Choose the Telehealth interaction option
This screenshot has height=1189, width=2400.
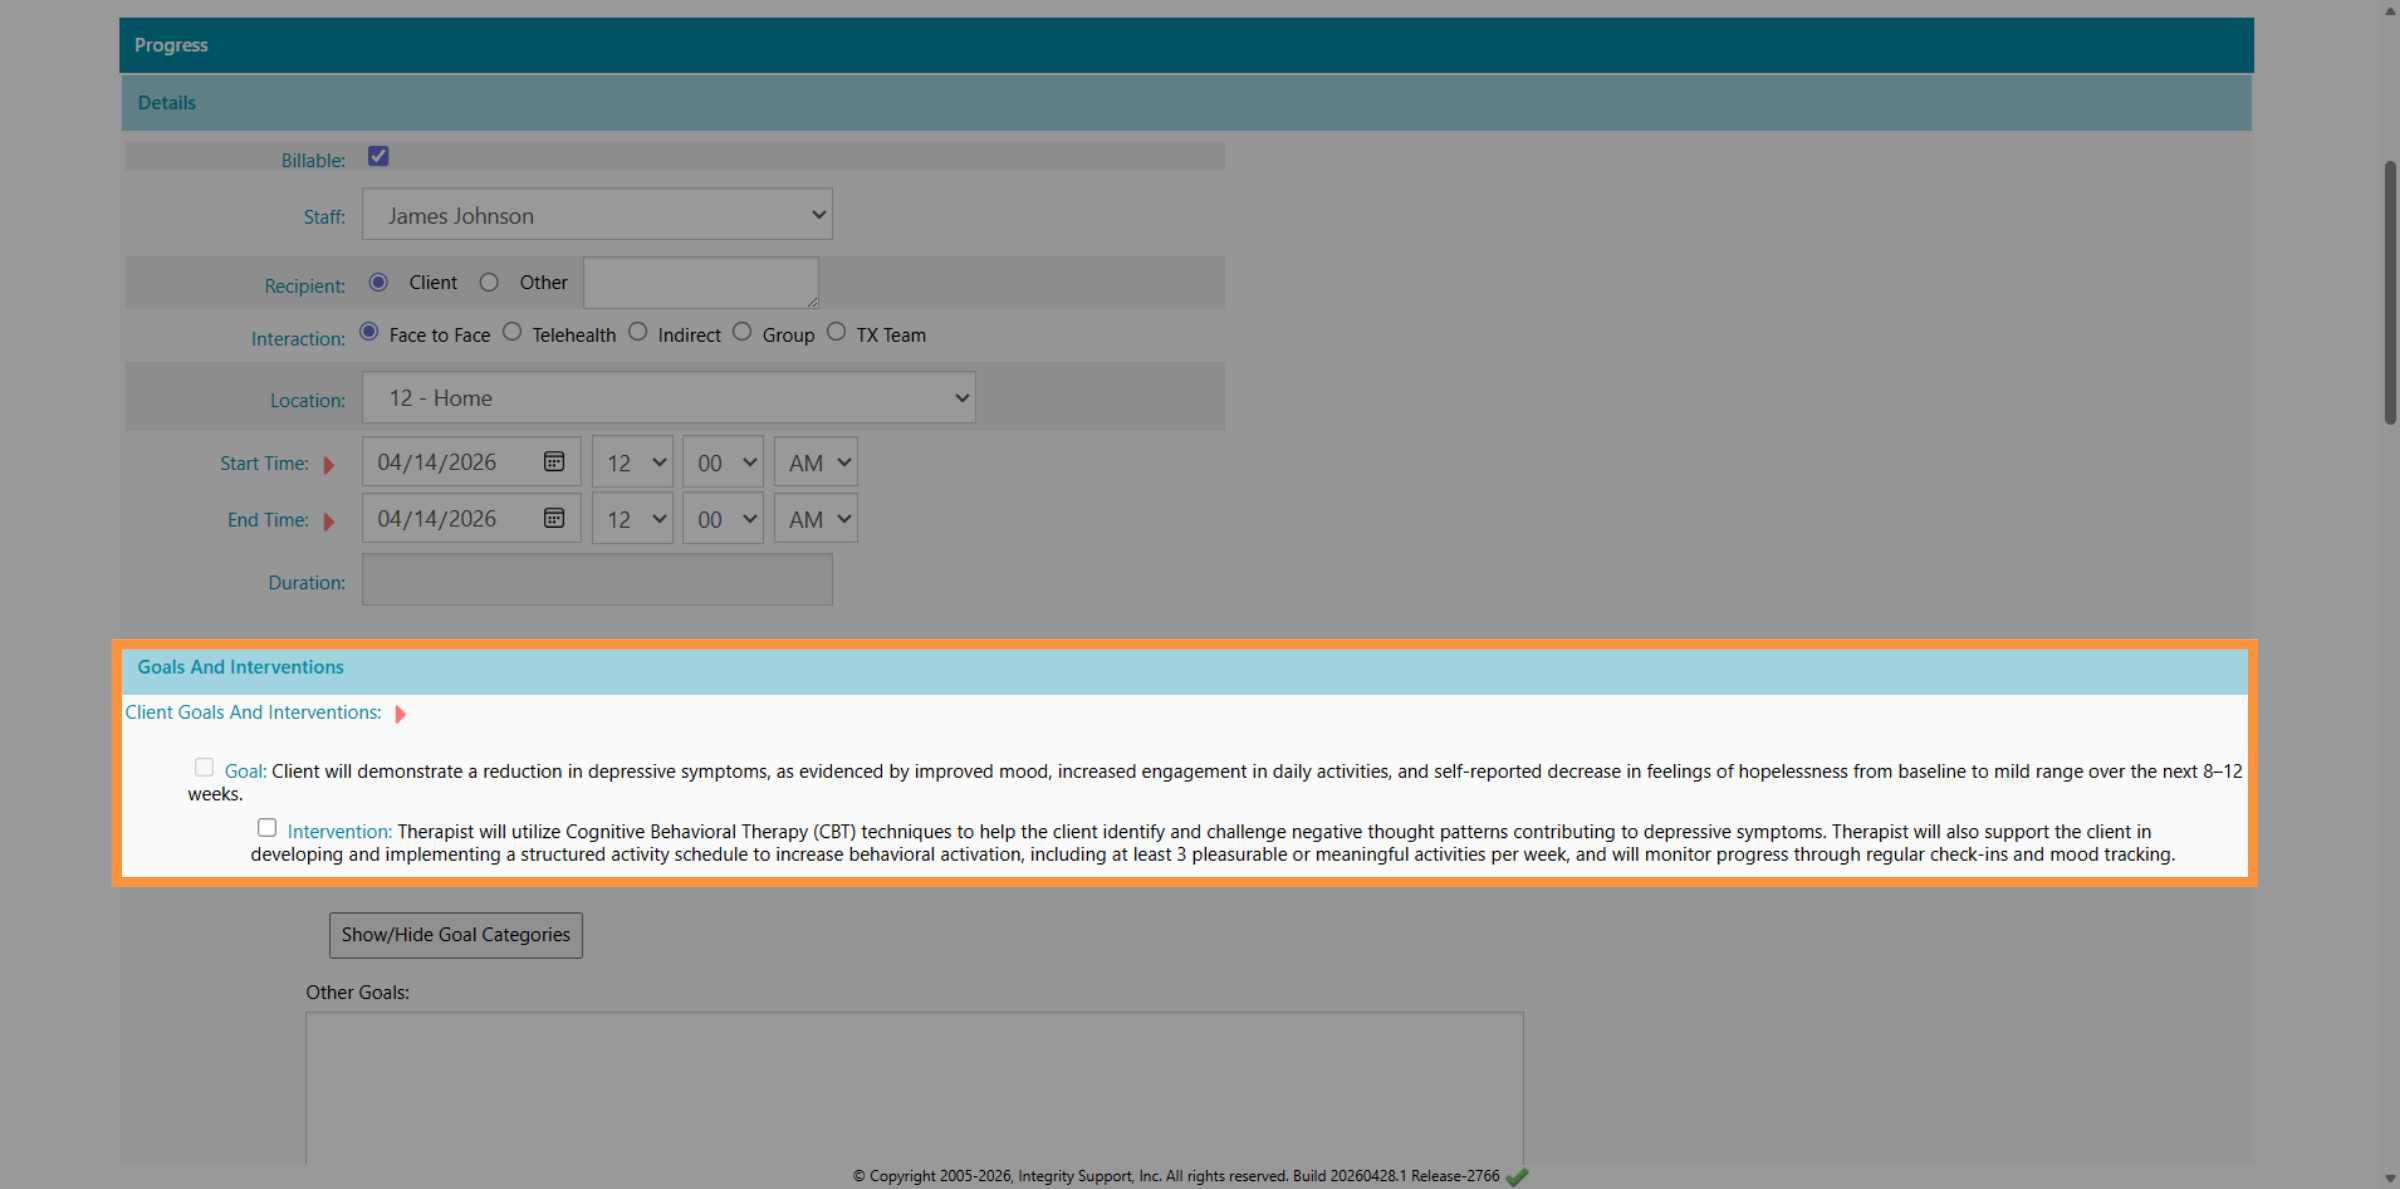(x=512, y=332)
